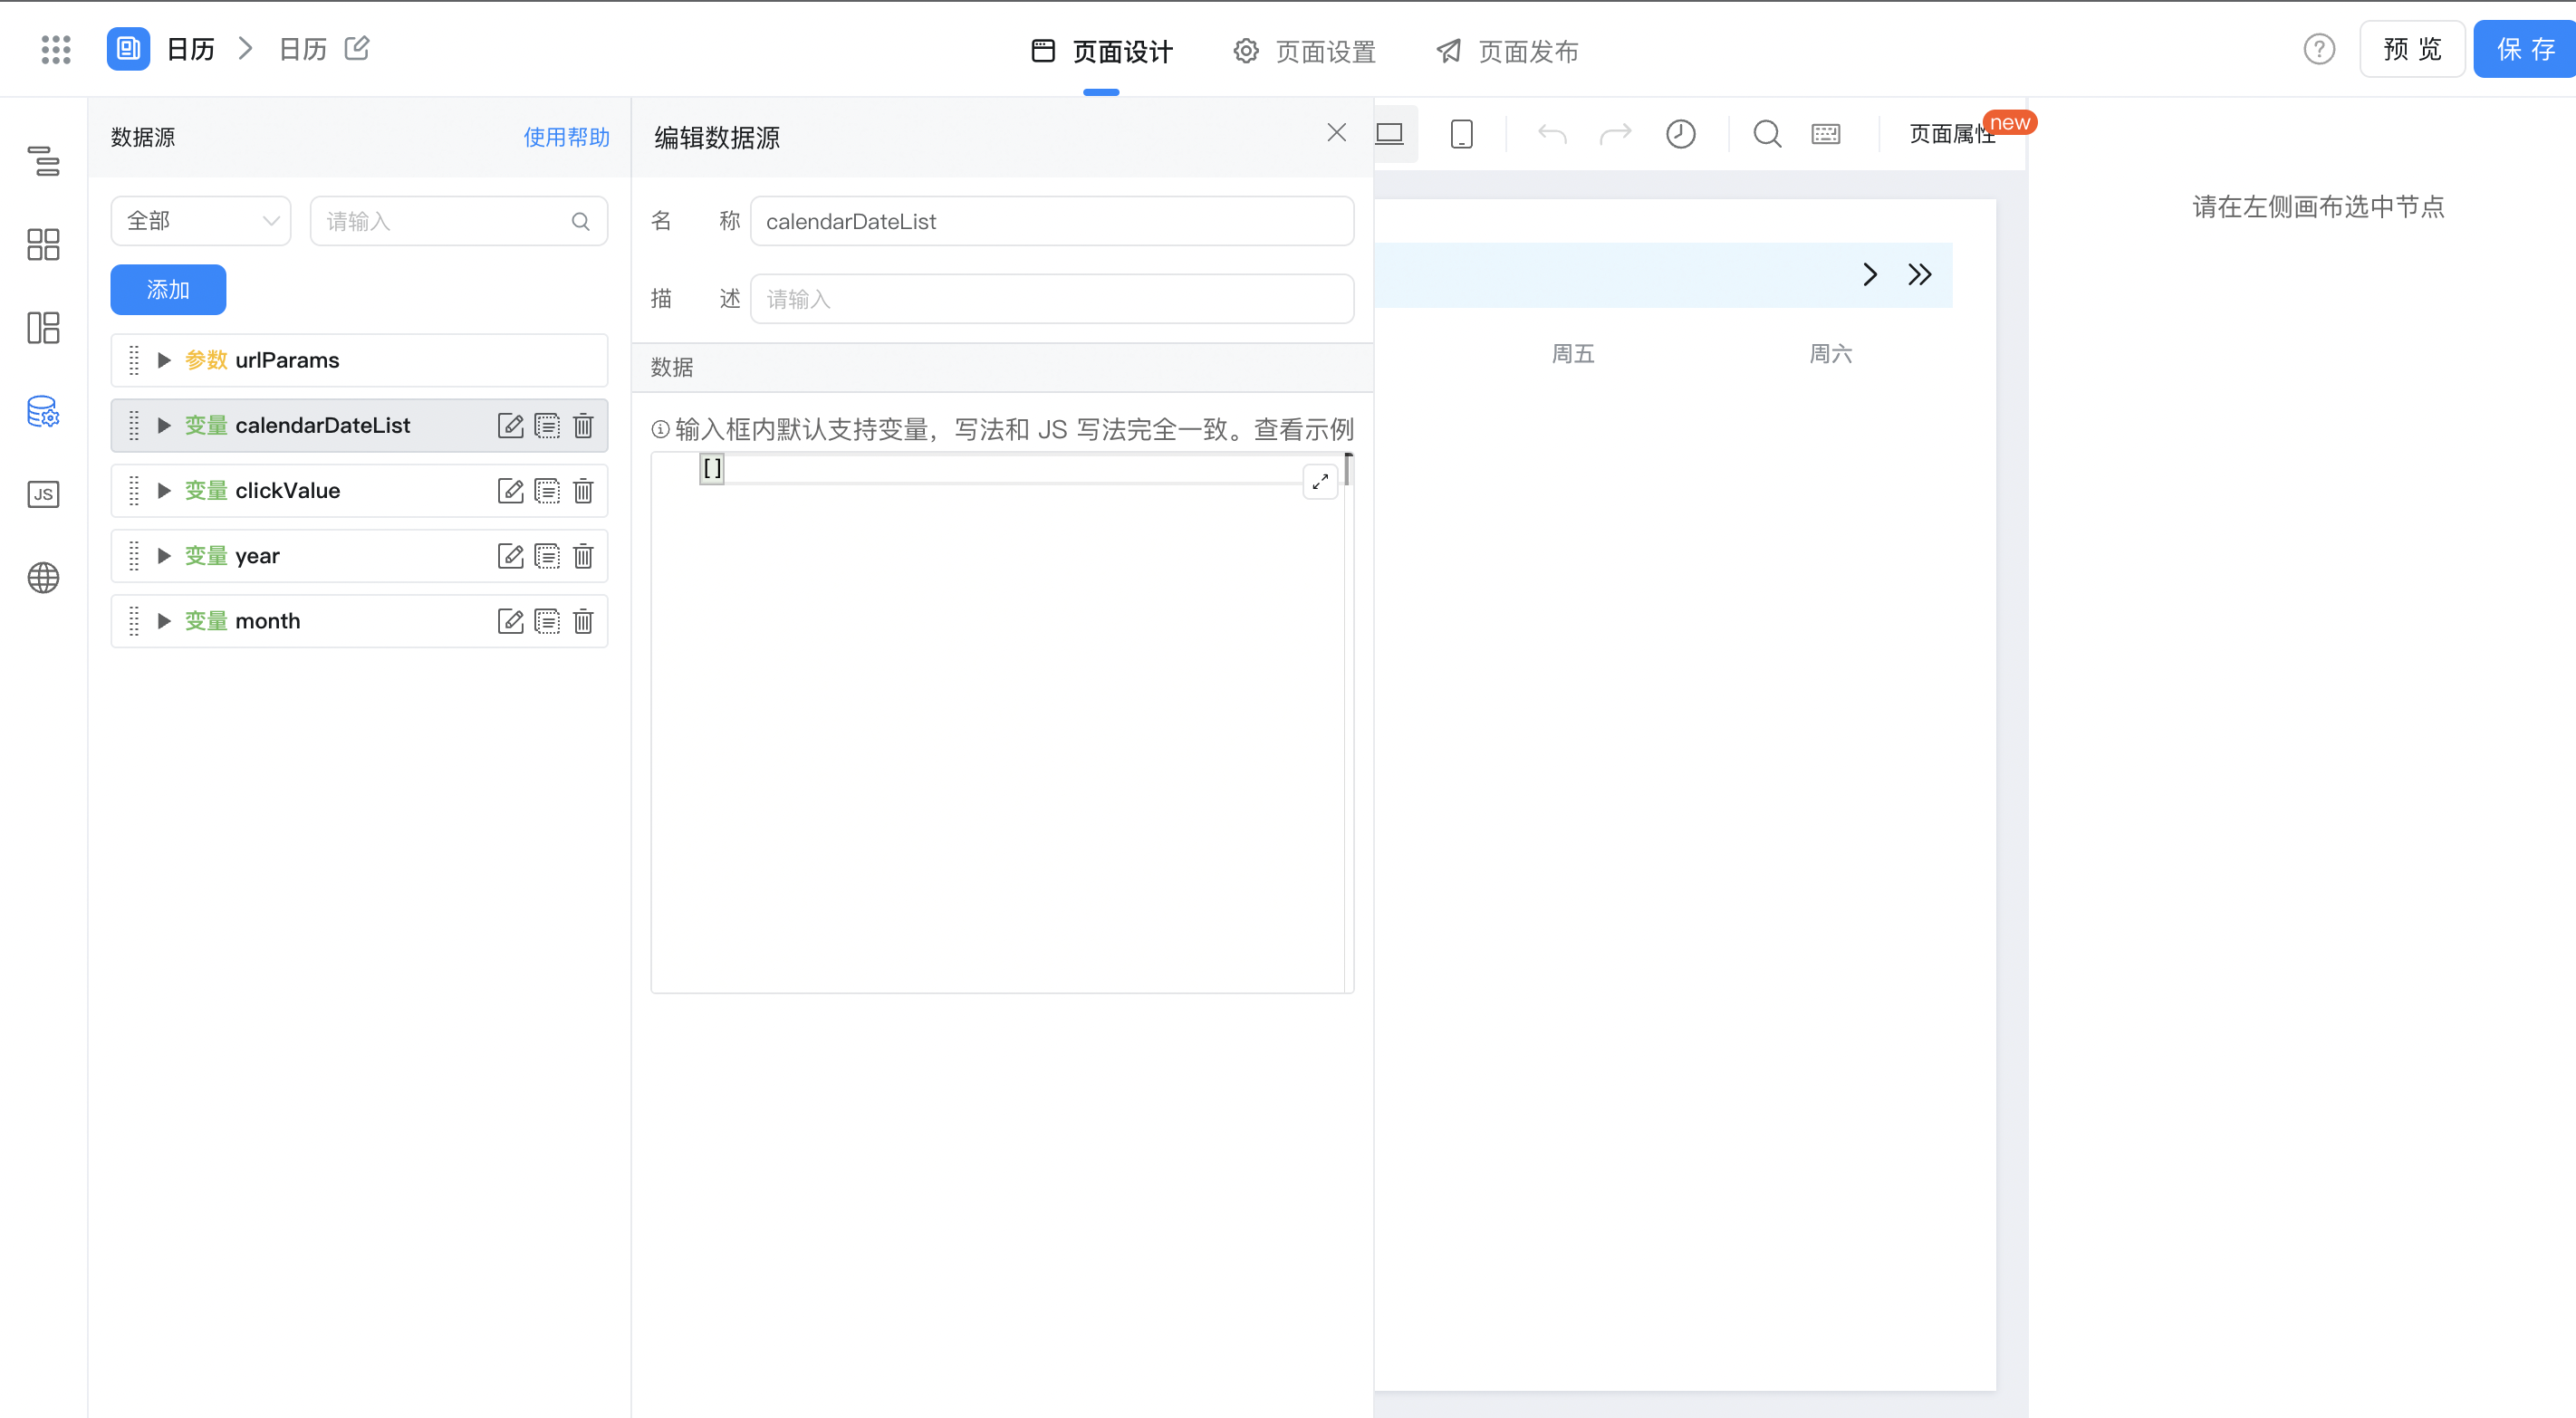The height and width of the screenshot is (1418, 2576).
Task: Copy the clickValue variable
Action: [x=547, y=491]
